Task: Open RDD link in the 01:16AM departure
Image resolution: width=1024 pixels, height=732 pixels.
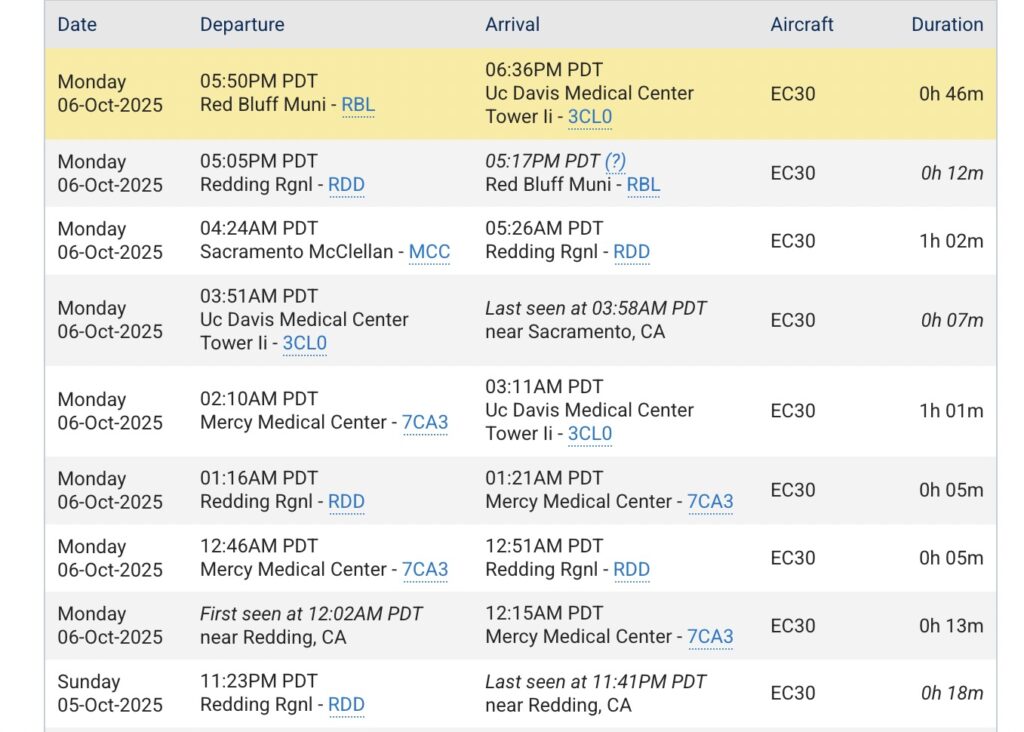Action: point(346,501)
